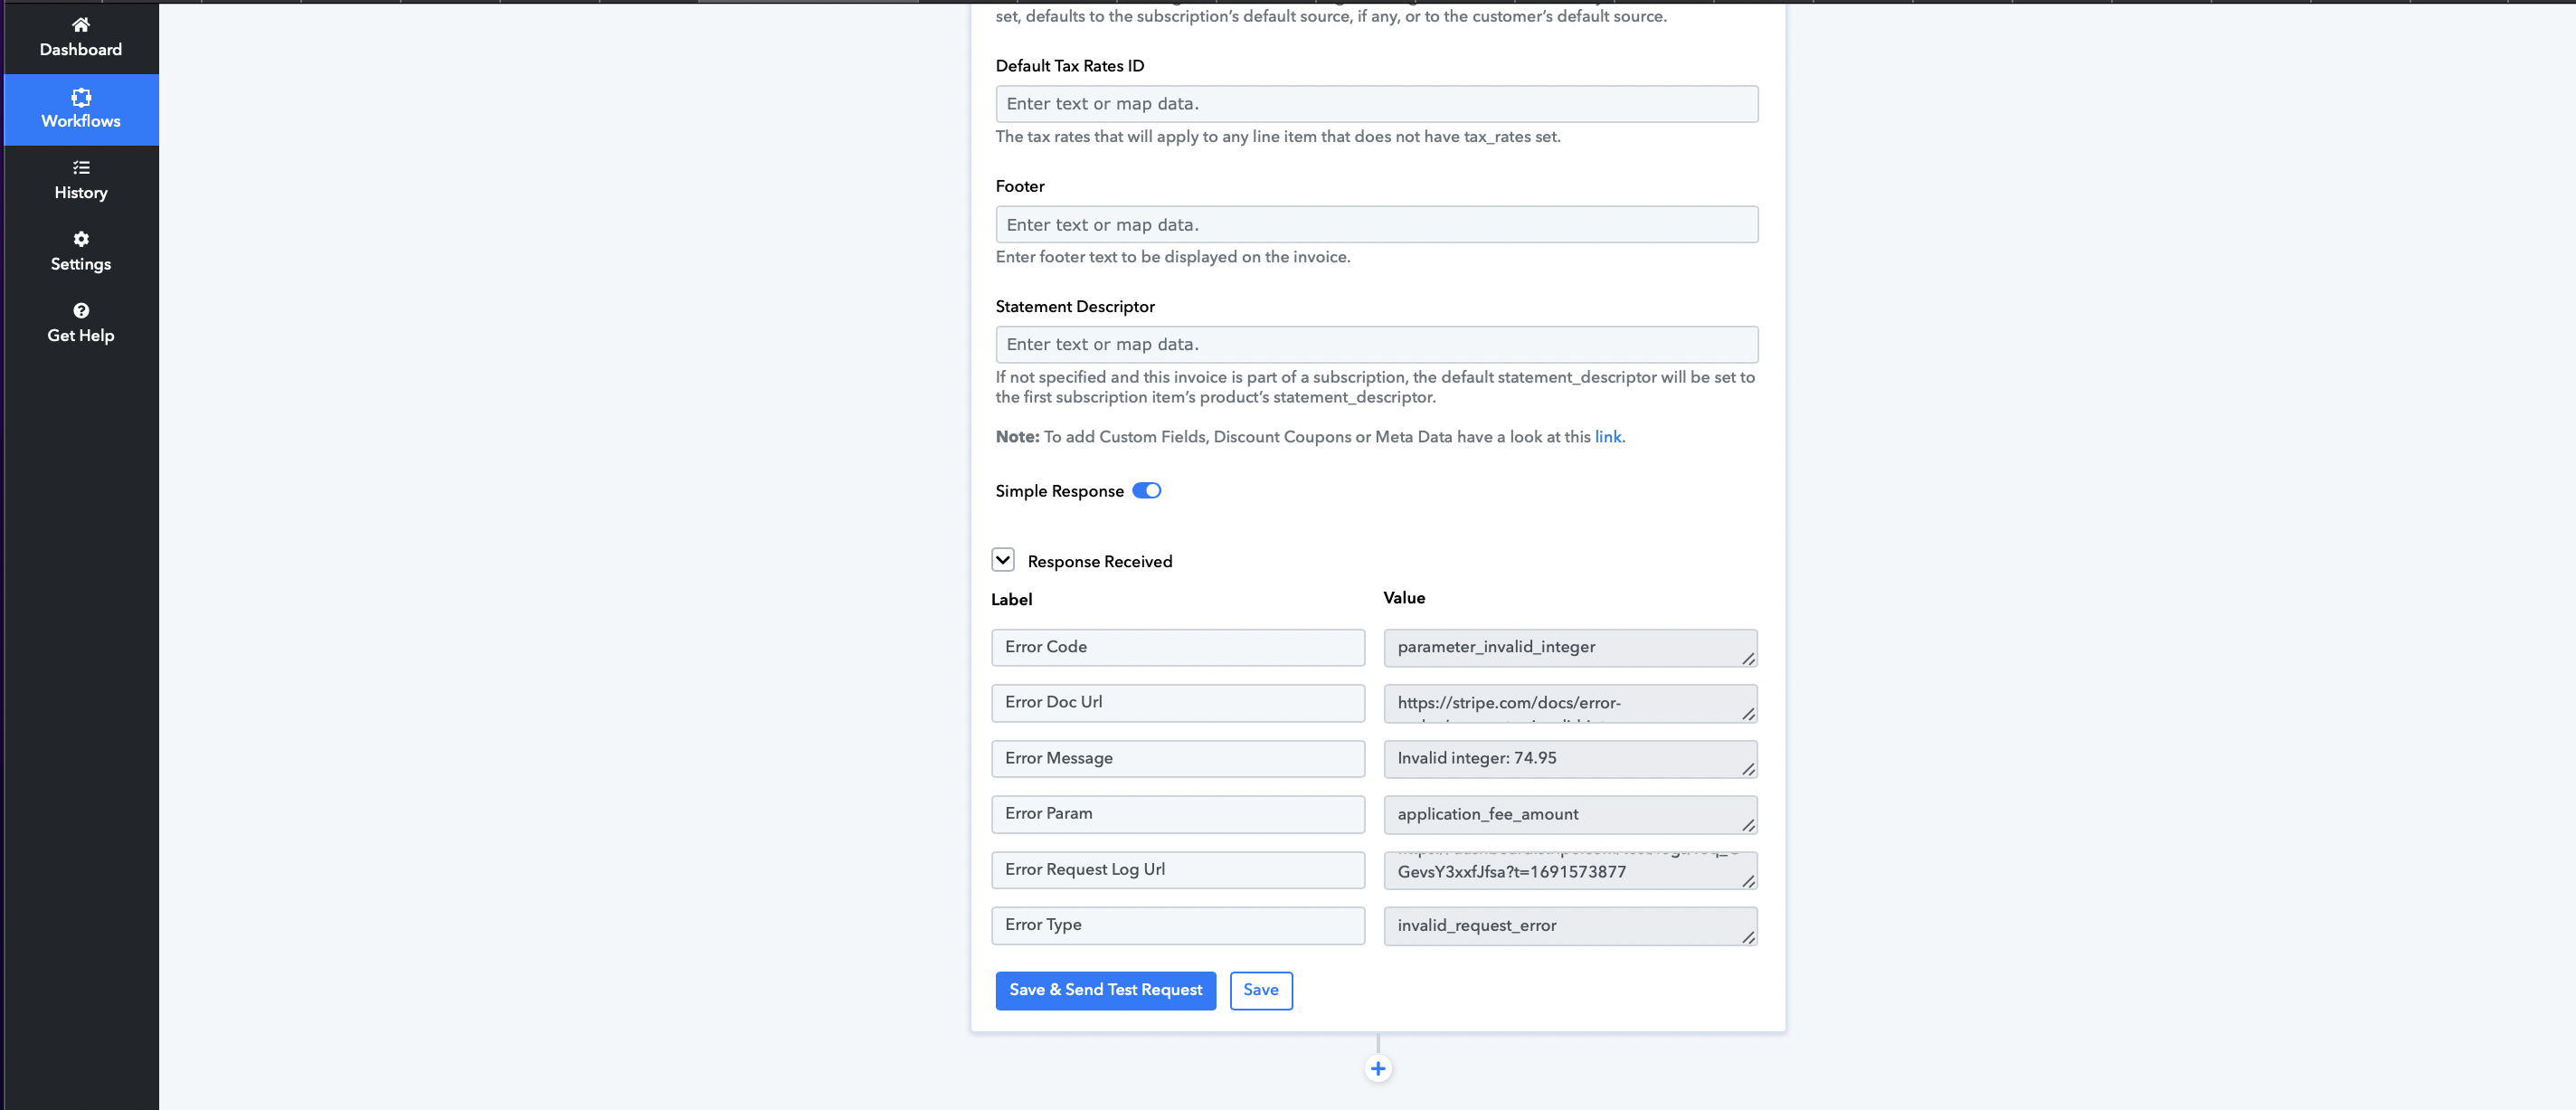The width and height of the screenshot is (2576, 1110).
Task: Open the Custom Fields help link
Action: click(1608, 437)
